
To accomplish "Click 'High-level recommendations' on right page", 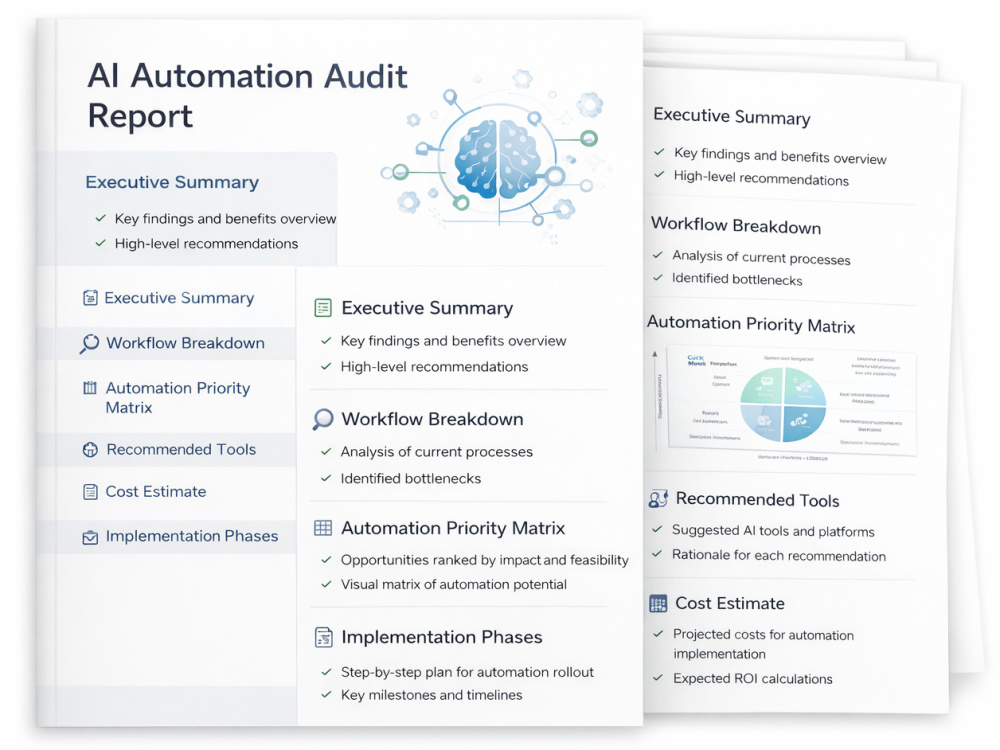I will pyautogui.click(x=761, y=178).
